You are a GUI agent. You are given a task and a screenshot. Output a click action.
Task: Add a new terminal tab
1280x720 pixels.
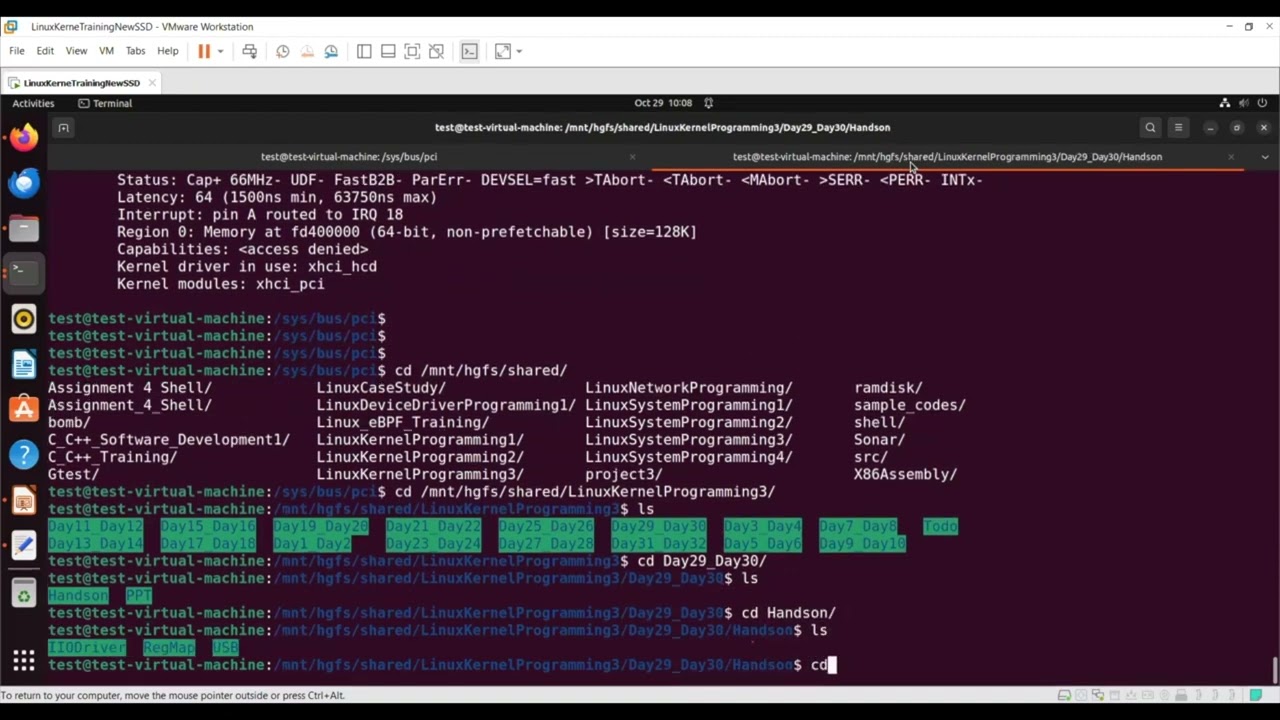[63, 128]
